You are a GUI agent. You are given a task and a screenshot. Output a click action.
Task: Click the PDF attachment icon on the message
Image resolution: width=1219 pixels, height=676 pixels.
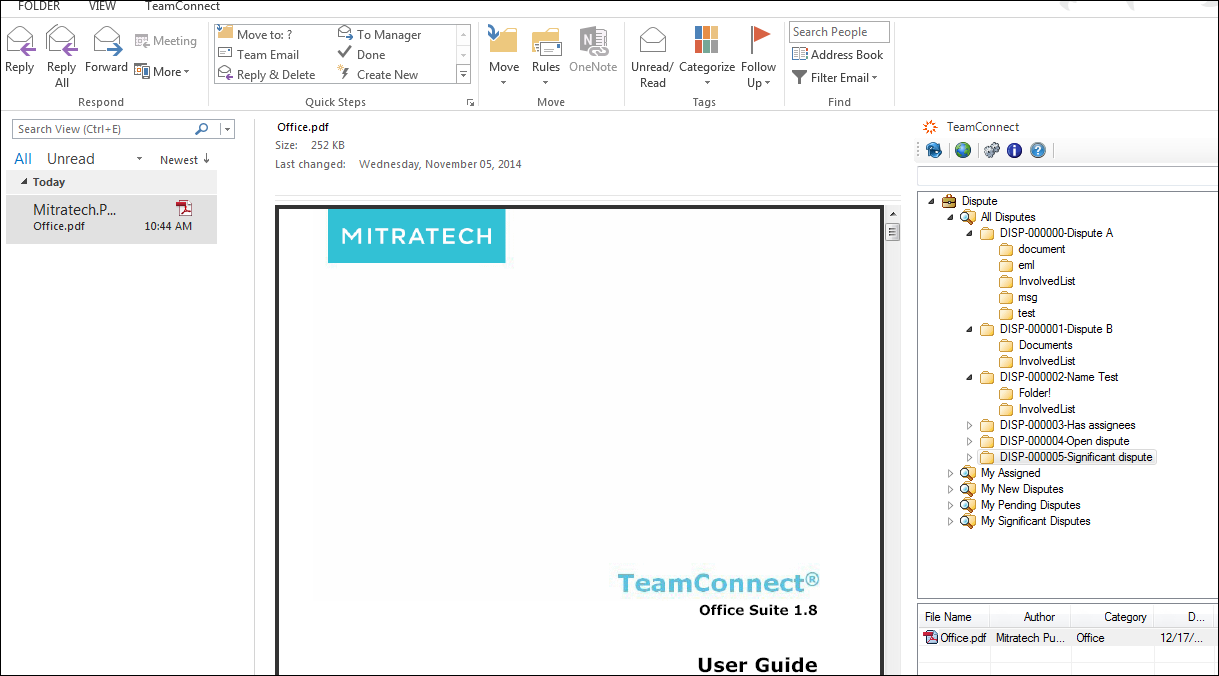pyautogui.click(x=183, y=208)
